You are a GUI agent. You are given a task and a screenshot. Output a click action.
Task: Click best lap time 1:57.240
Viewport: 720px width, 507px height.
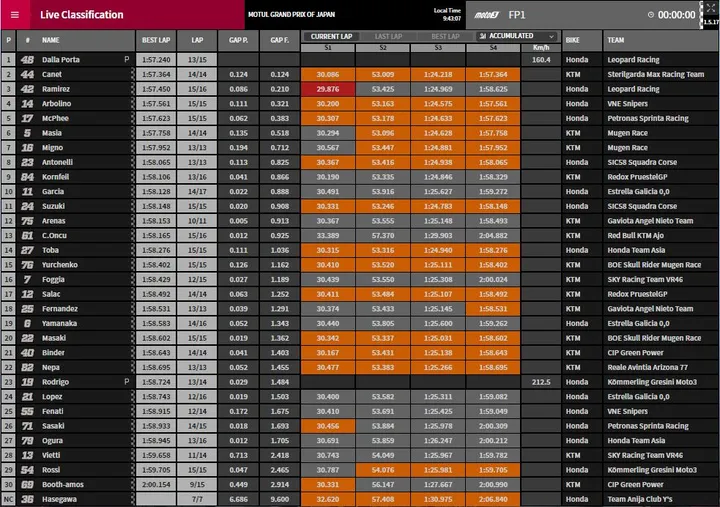pyautogui.click(x=156, y=60)
